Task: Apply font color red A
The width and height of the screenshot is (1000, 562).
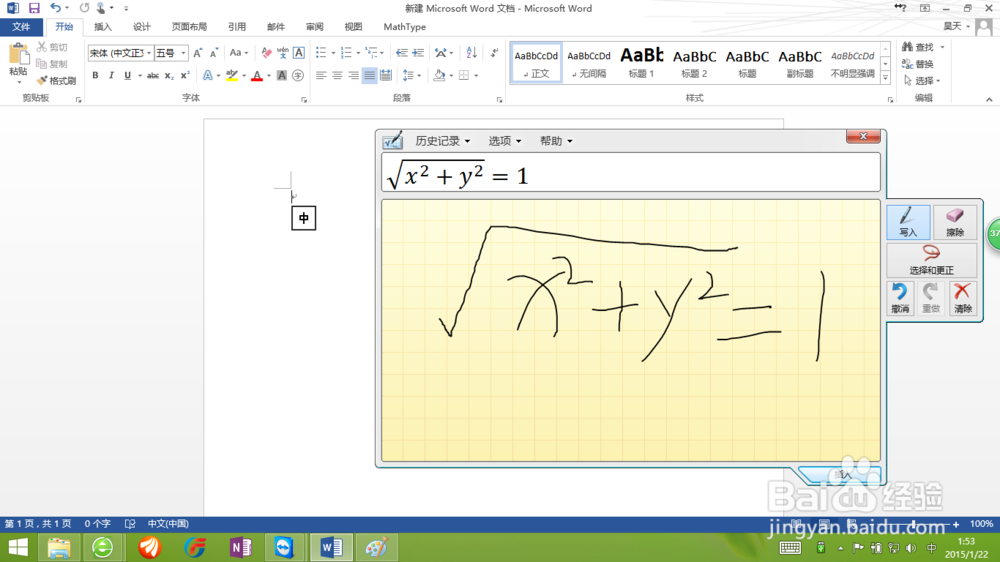Action: point(257,75)
